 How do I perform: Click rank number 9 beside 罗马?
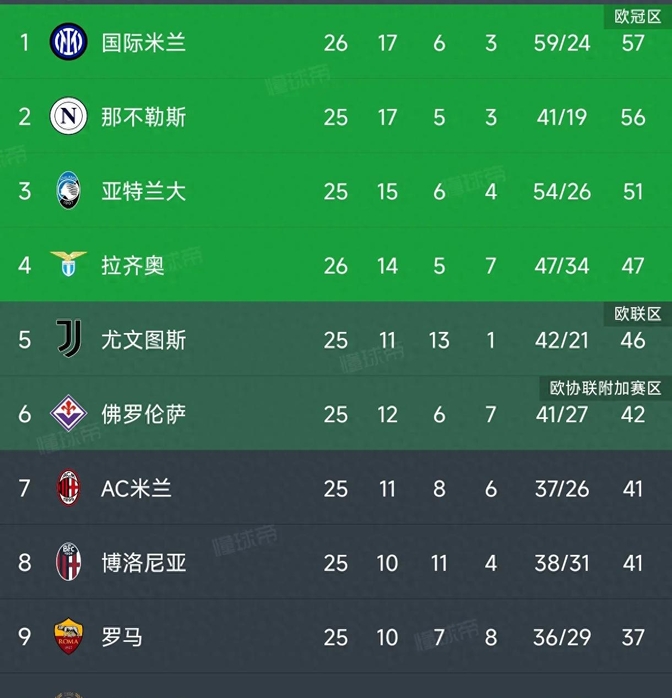click(25, 637)
